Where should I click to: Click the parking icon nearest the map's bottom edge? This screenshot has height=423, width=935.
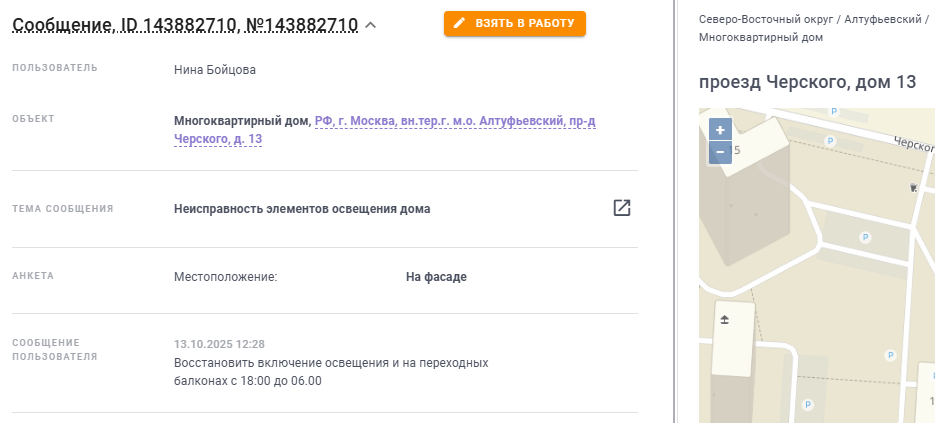tap(806, 405)
